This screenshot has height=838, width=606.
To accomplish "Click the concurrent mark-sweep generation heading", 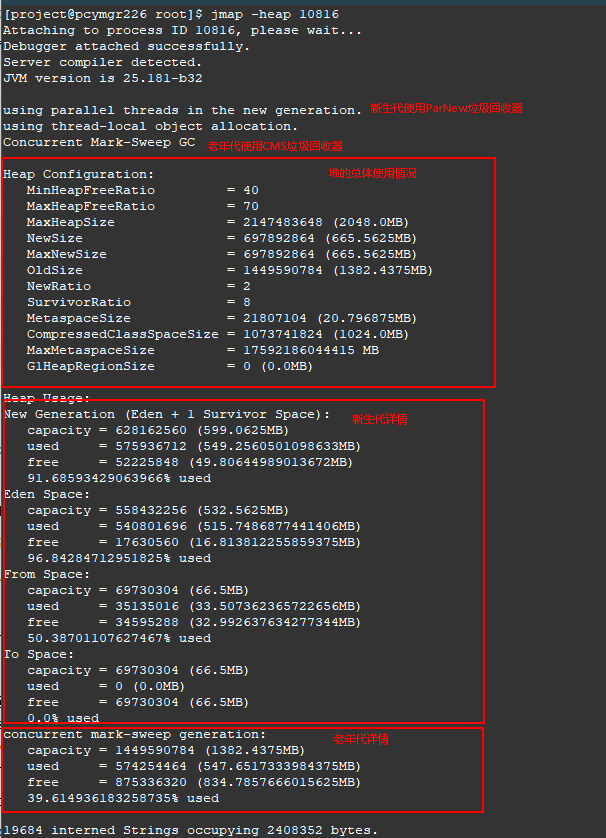I will [135, 734].
